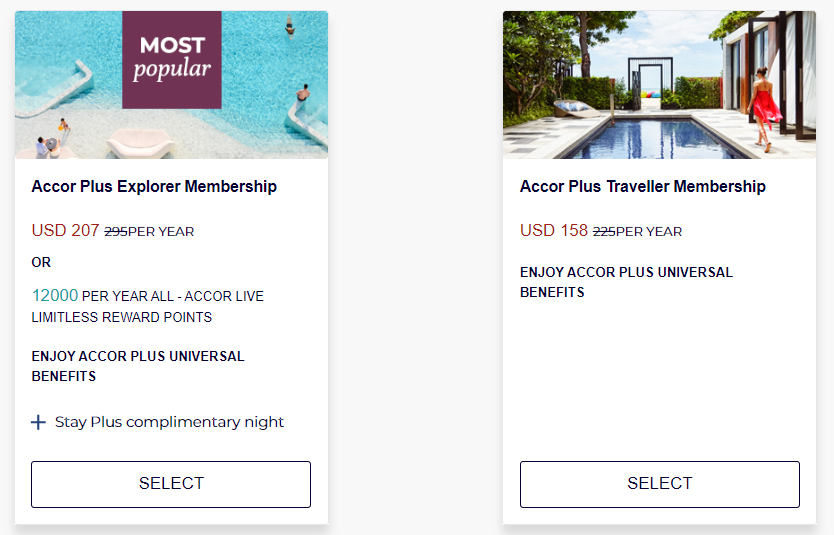Click the USD 207 price text

click(x=65, y=230)
